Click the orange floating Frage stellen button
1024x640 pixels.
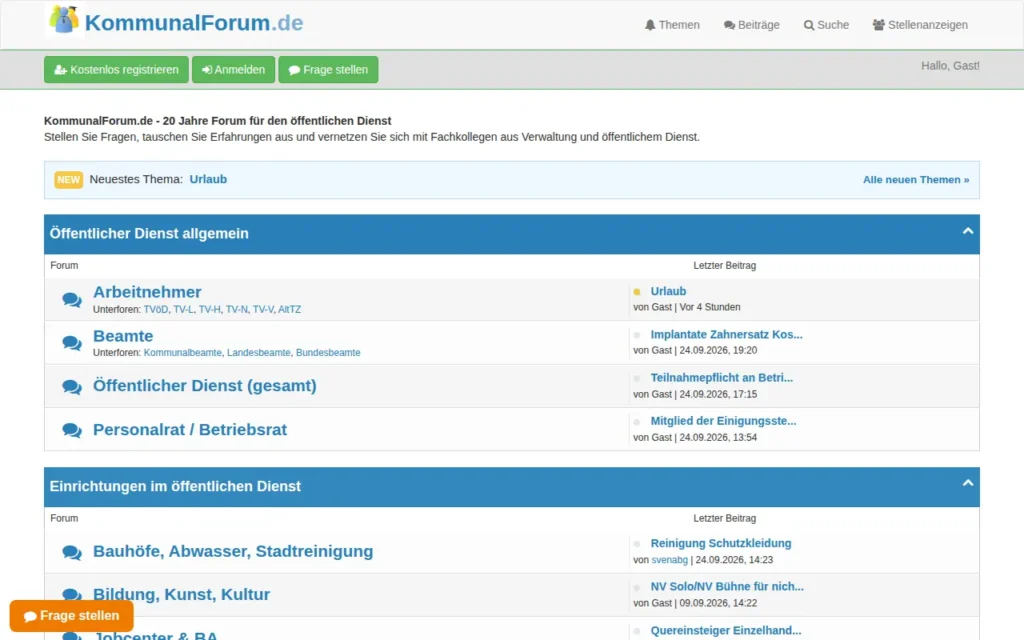click(x=72, y=615)
